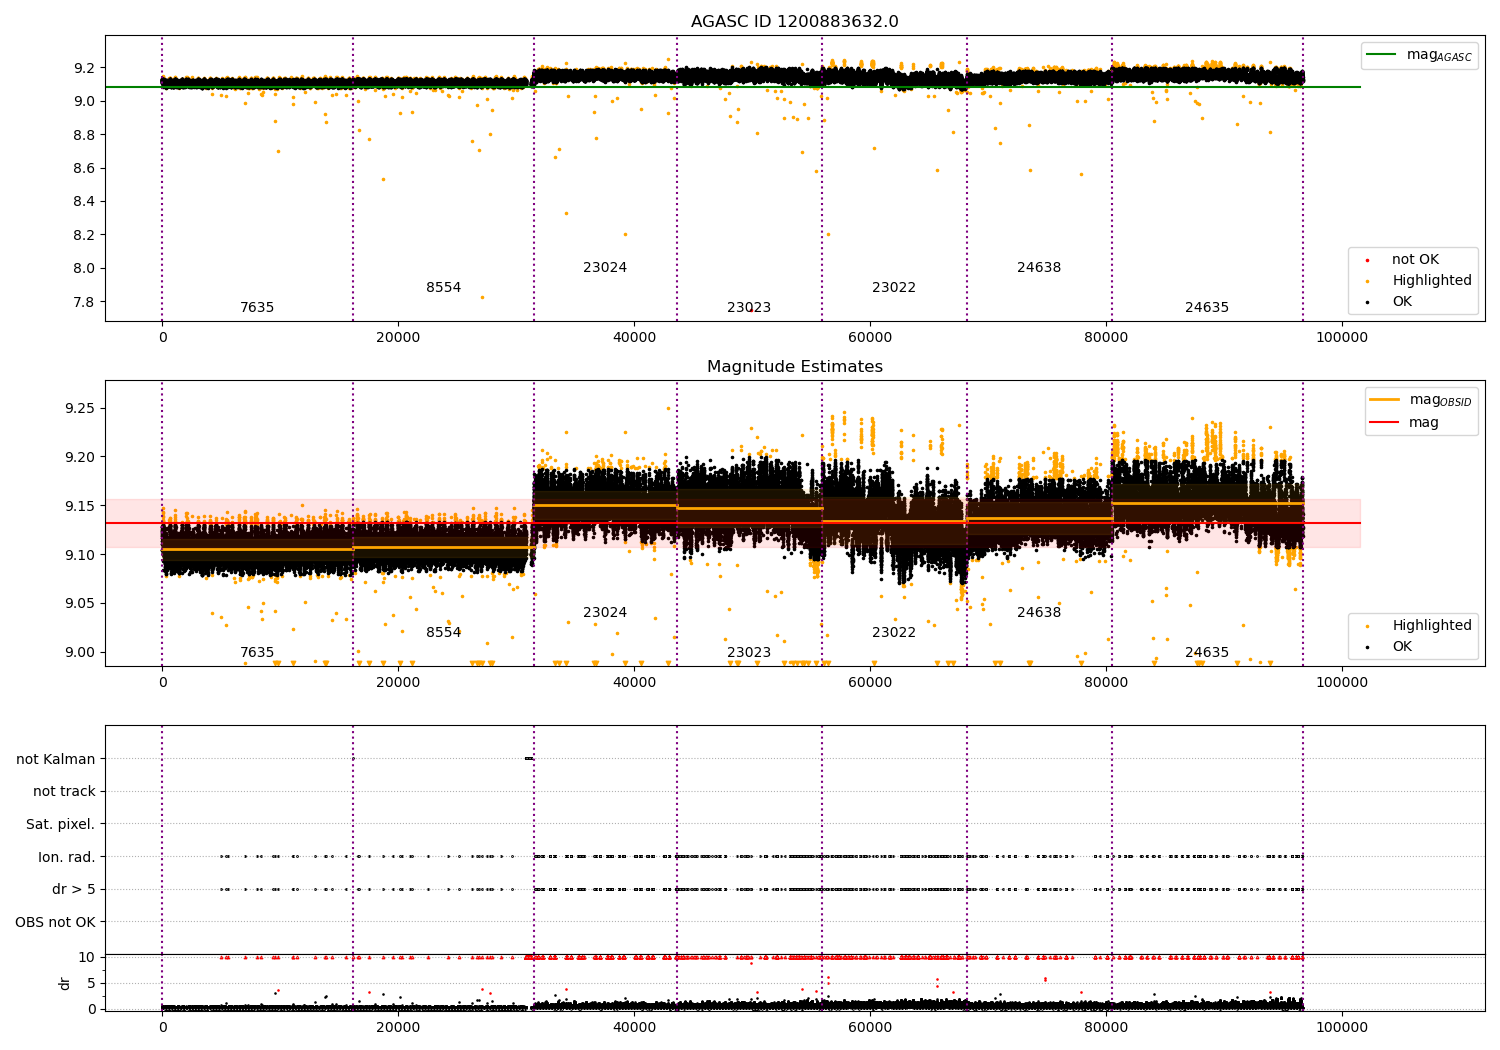Click the 9.10 y-tick label
The width and height of the screenshot is (1500, 1050).
click(80, 555)
